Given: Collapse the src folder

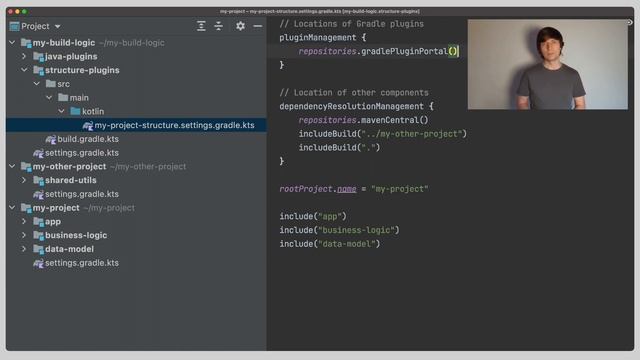Looking at the screenshot, I should pyautogui.click(x=37, y=84).
